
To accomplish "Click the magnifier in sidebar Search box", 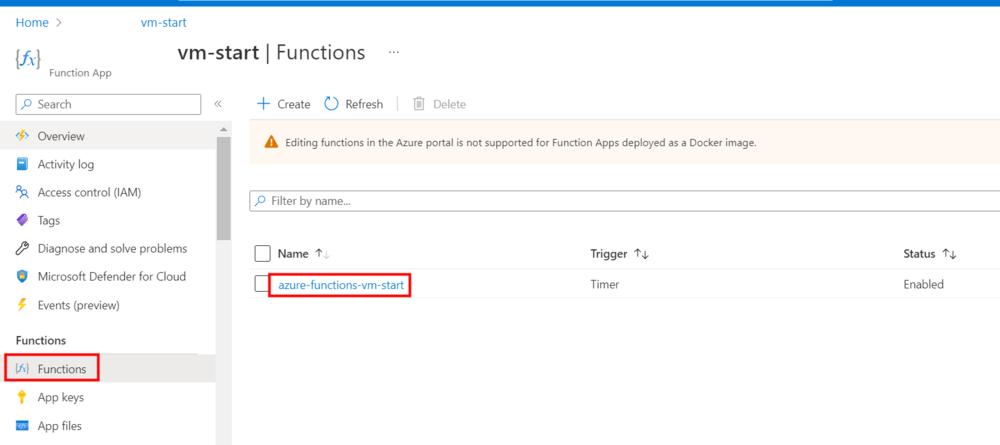I will pos(27,104).
